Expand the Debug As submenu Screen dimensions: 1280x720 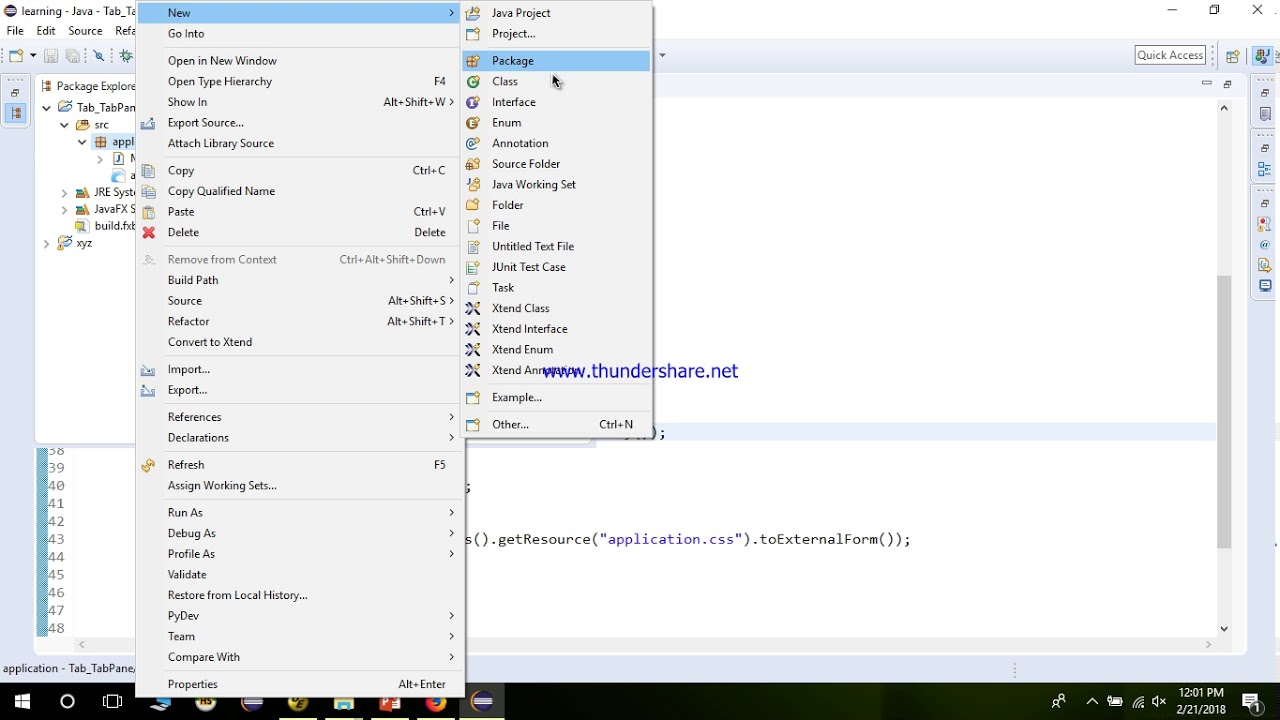coord(299,534)
